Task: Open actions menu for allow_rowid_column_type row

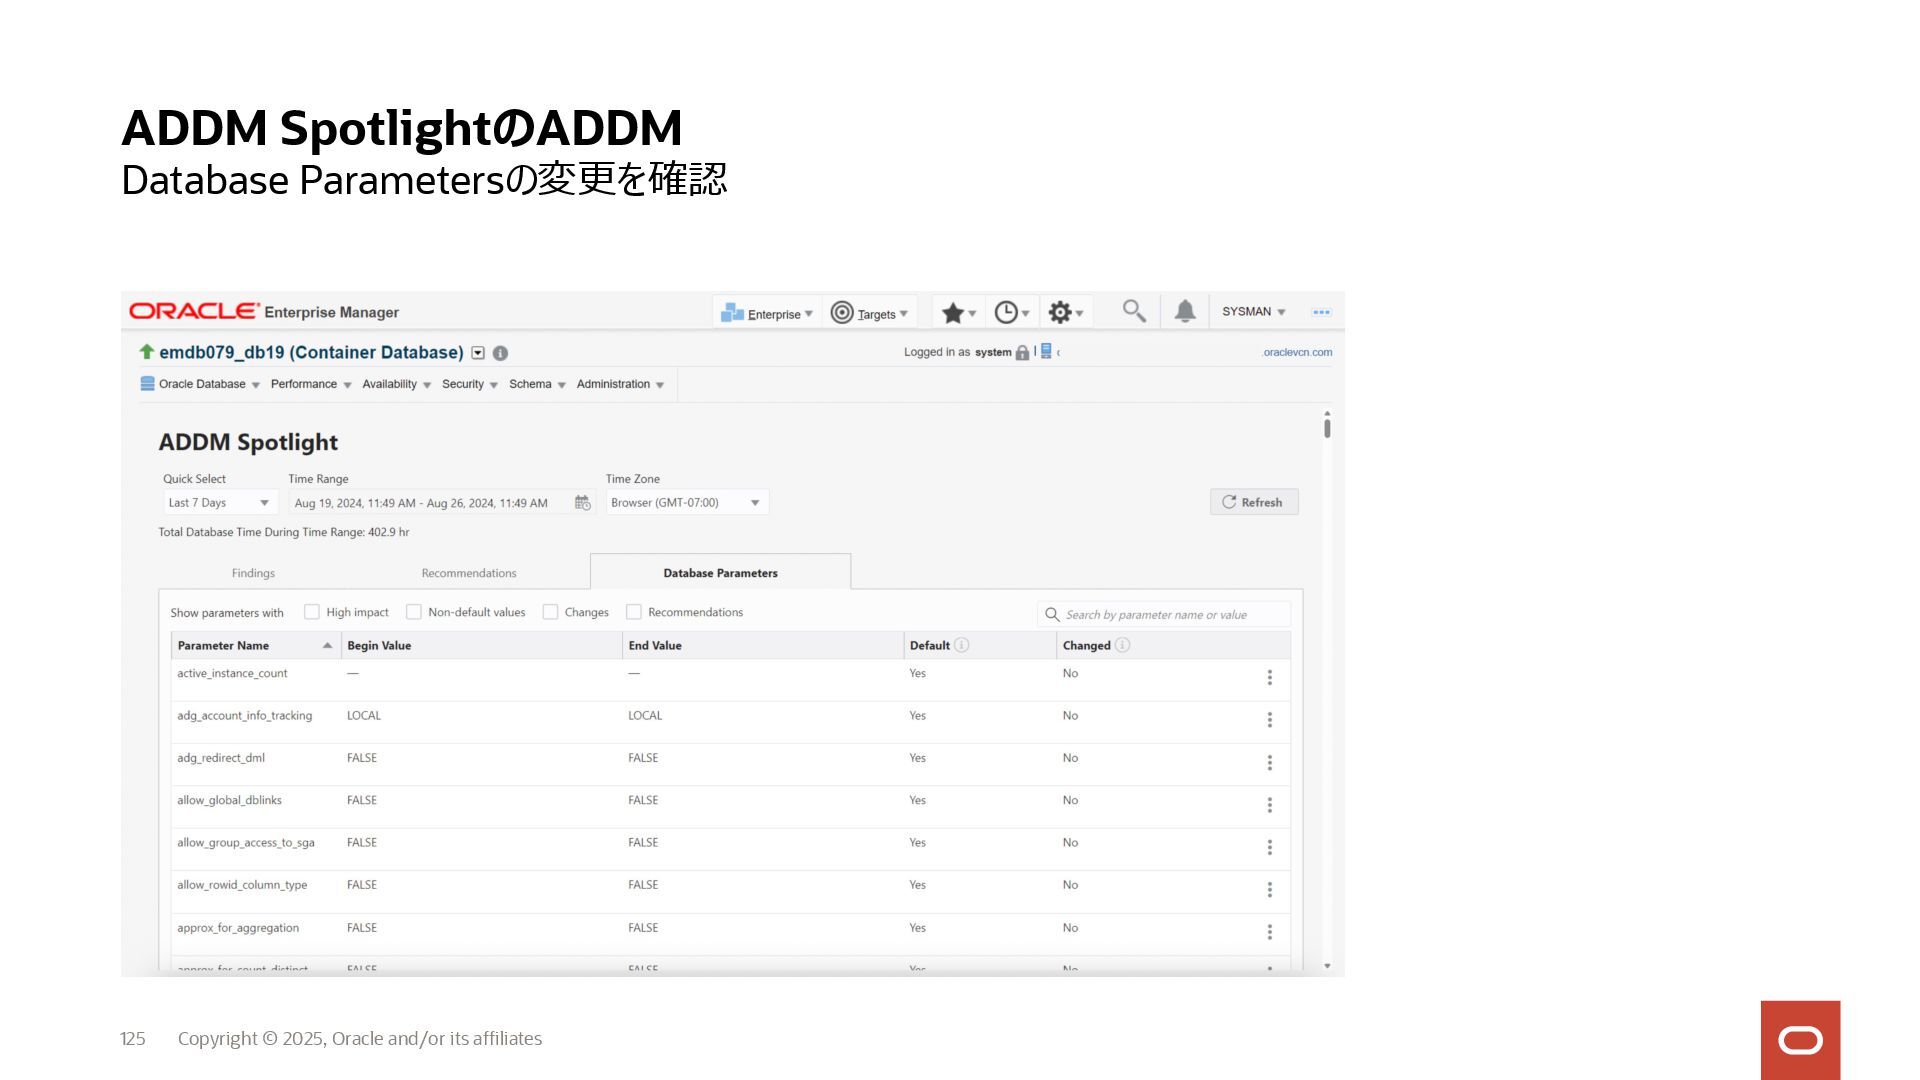Action: tap(1270, 890)
